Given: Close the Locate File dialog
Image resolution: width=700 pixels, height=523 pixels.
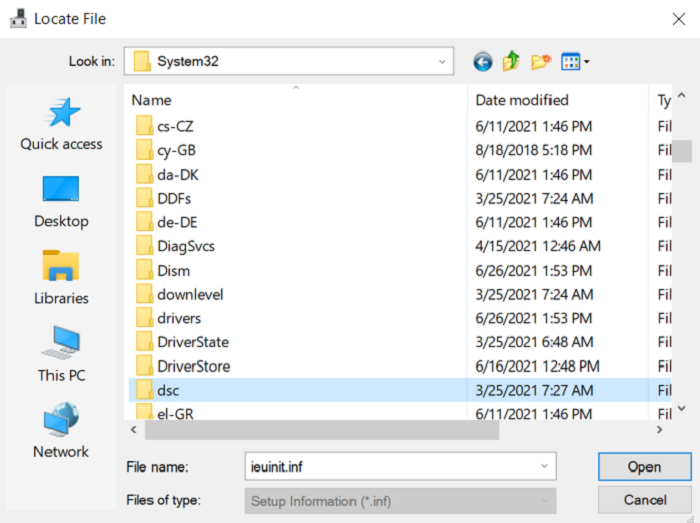Looking at the screenshot, I should click(679, 19).
